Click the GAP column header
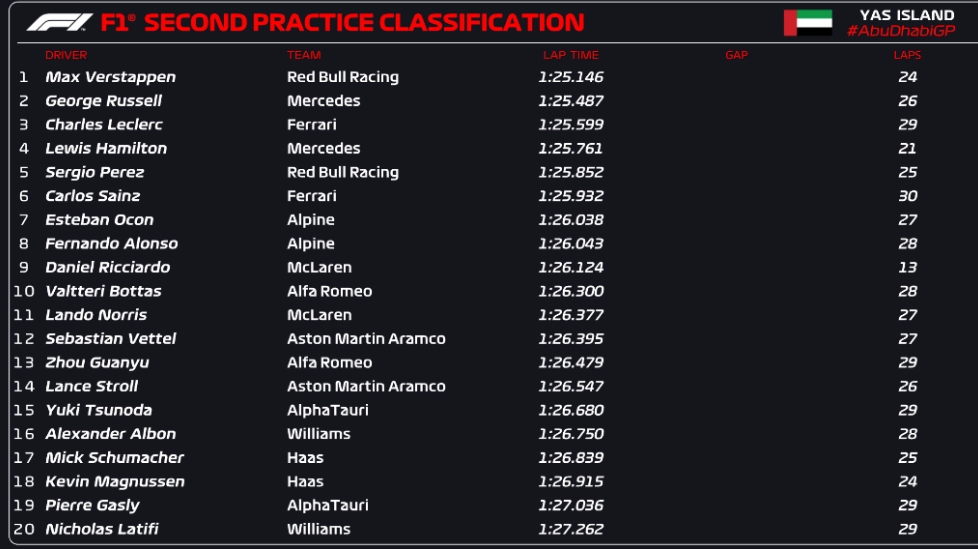 (736, 55)
